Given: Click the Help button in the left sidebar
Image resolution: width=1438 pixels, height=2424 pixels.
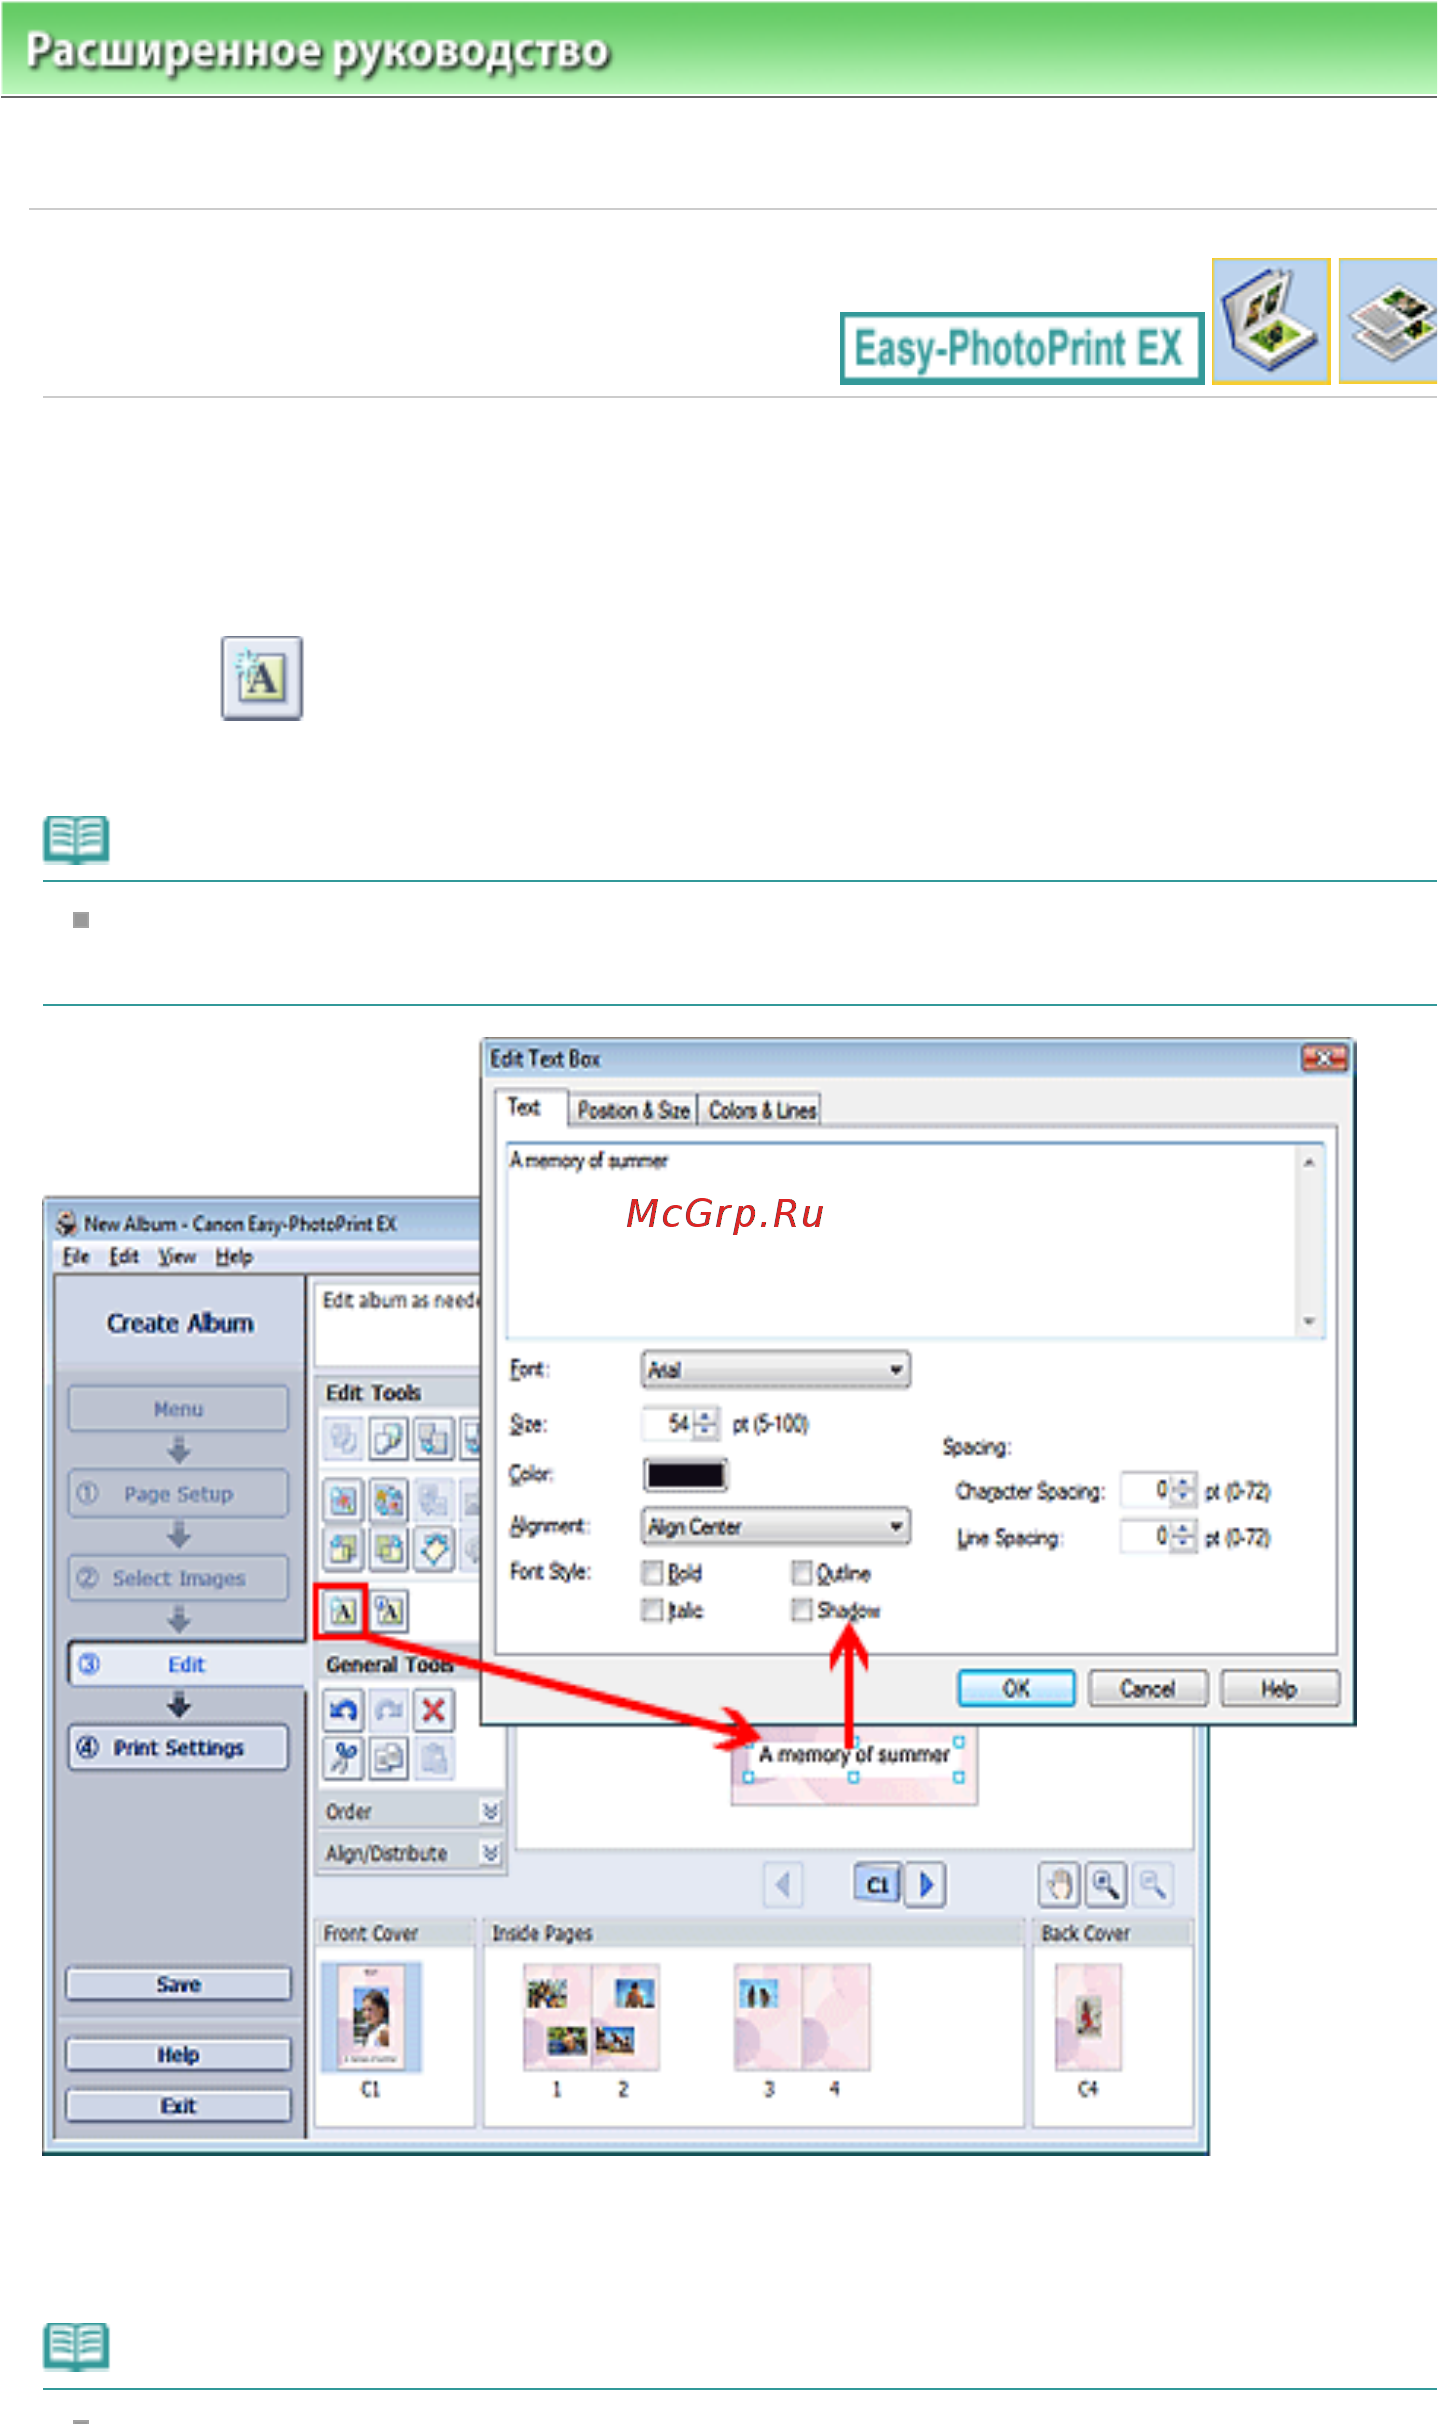Looking at the screenshot, I should [x=179, y=2055].
